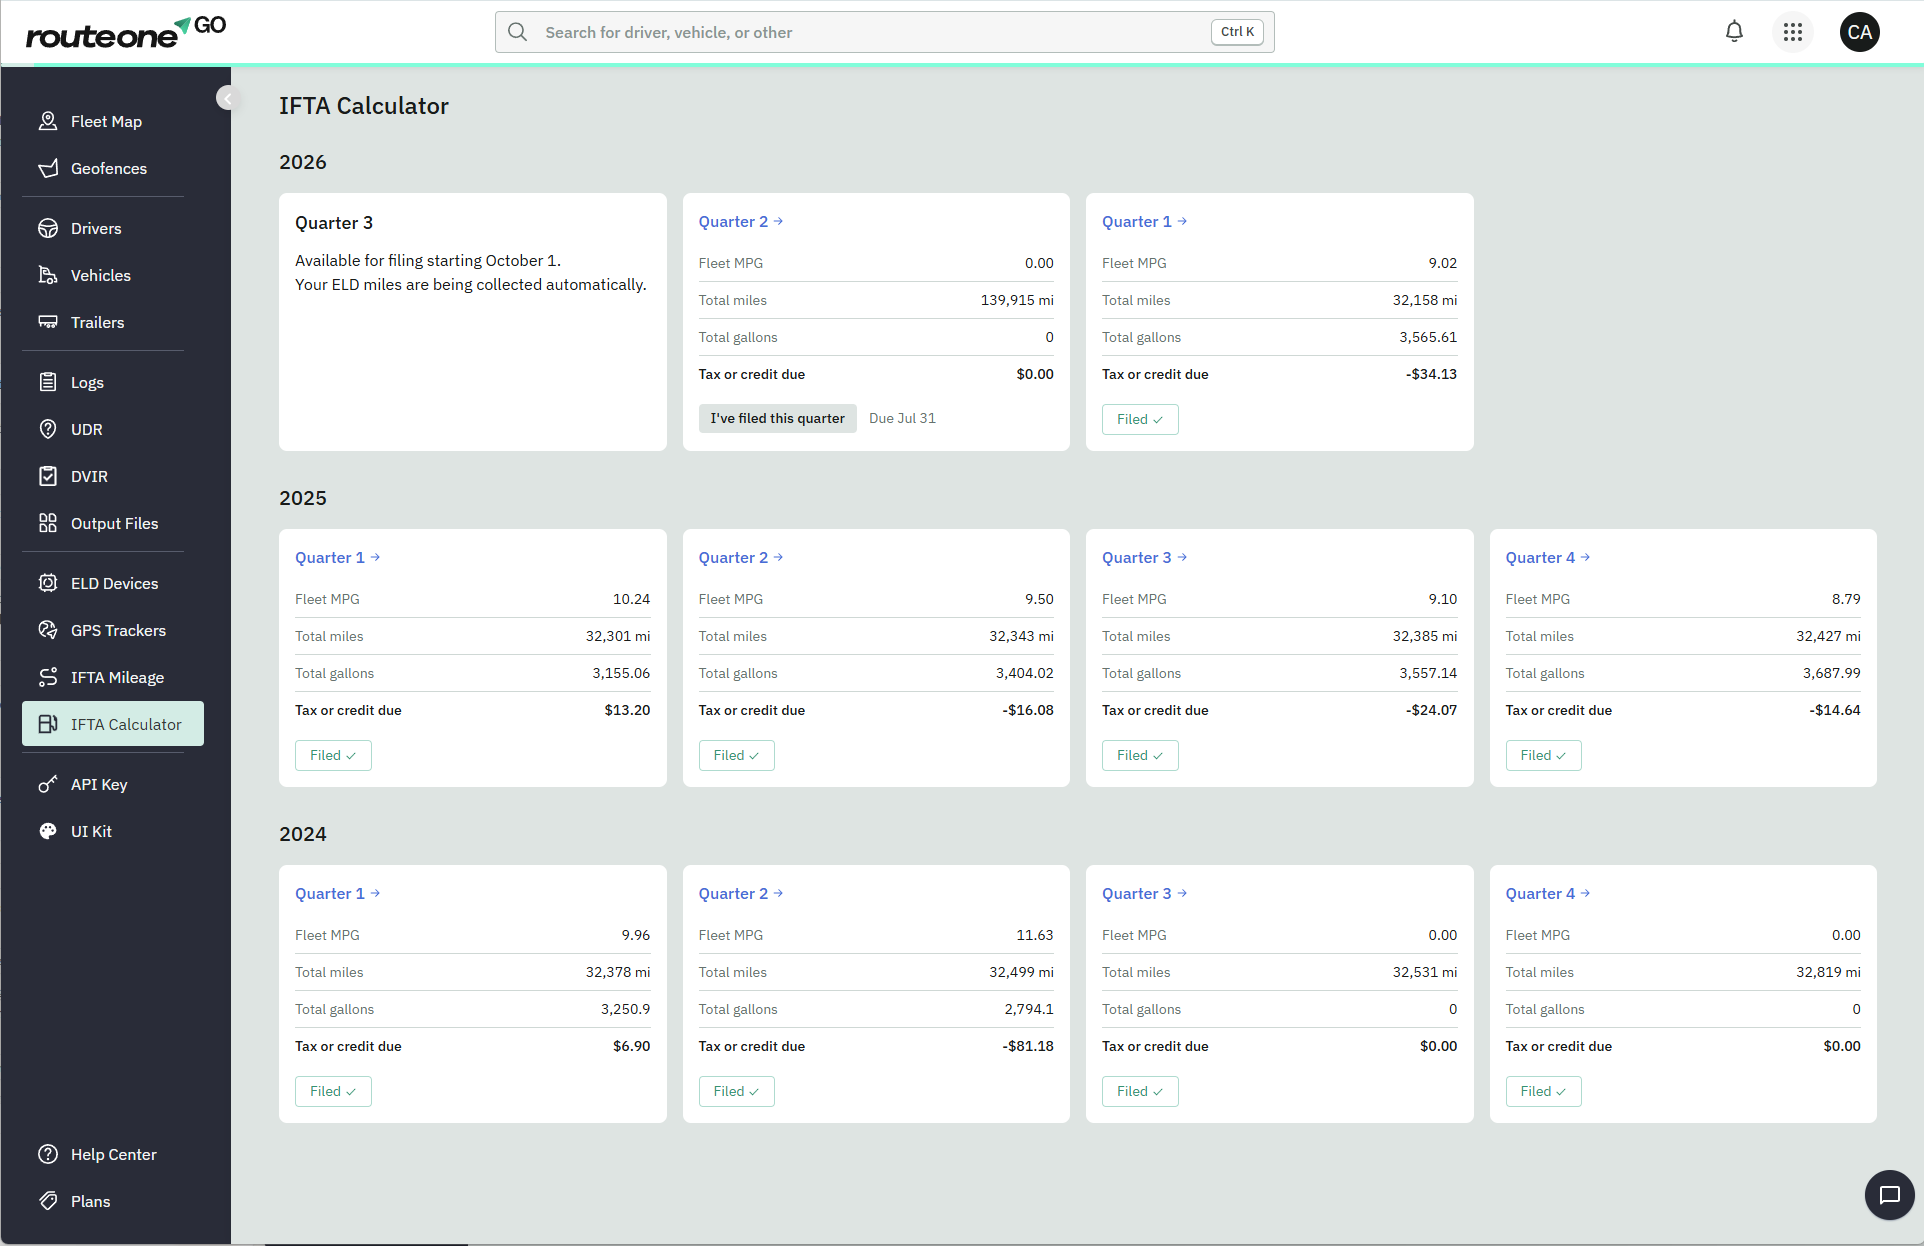Open UI Kit palette icon
The image size is (1924, 1246).
click(x=48, y=831)
